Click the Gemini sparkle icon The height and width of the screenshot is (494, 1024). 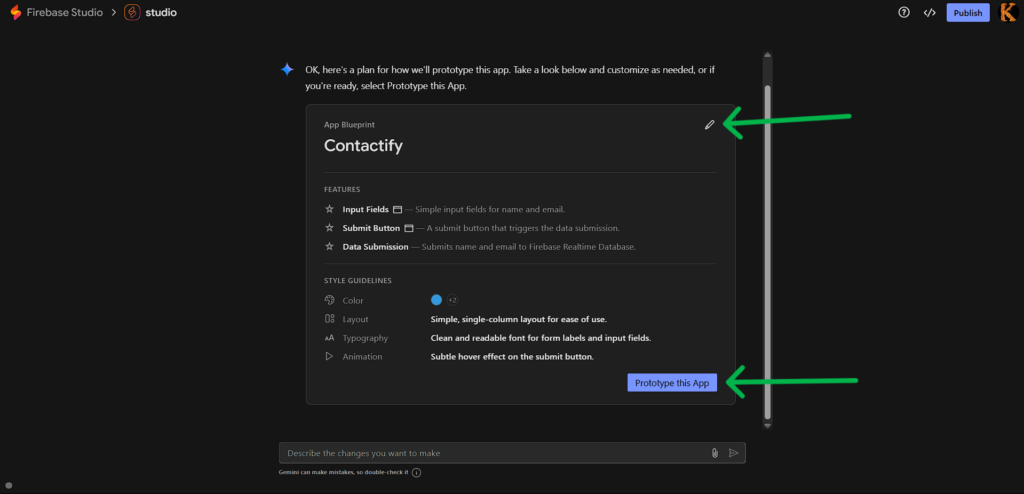point(287,69)
